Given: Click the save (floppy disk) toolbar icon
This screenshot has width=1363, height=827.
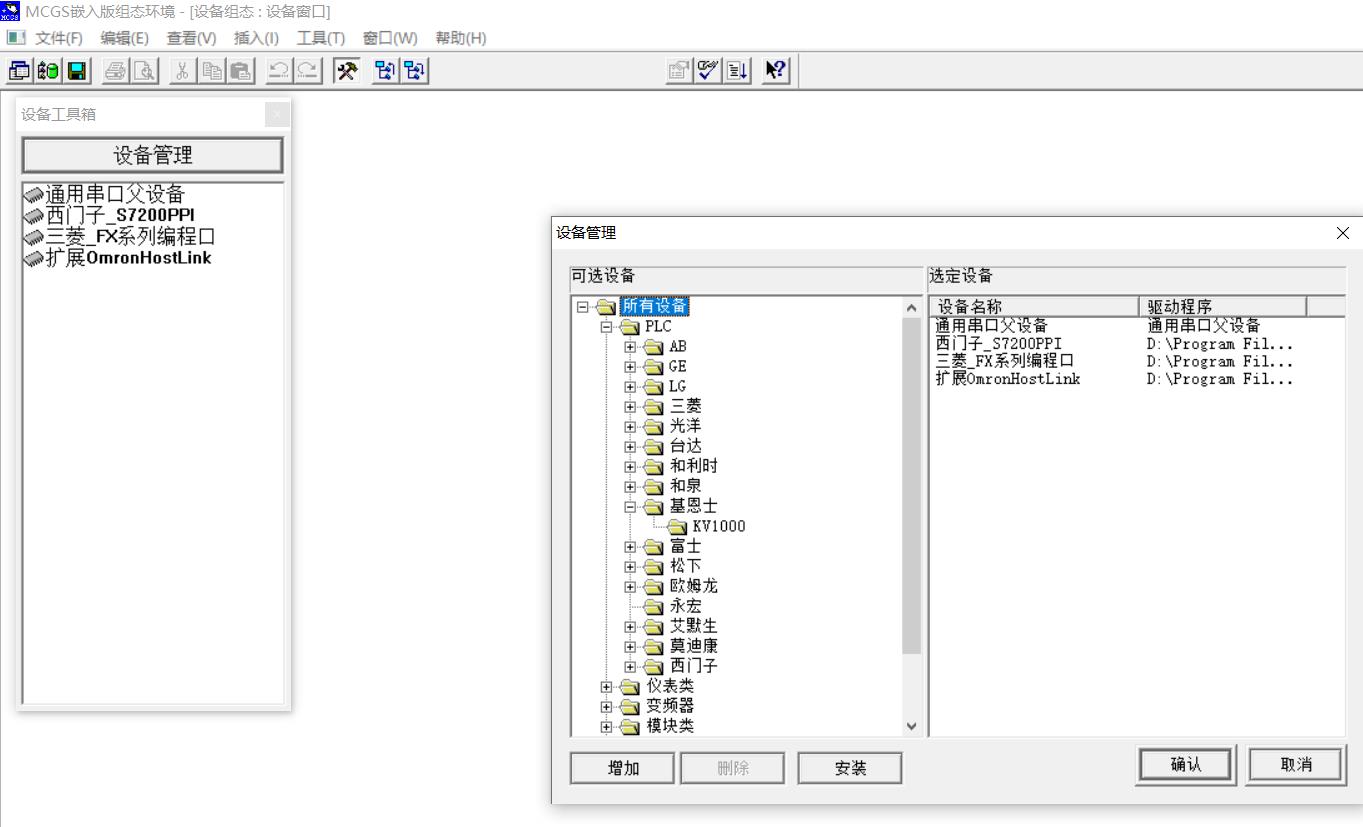Looking at the screenshot, I should [77, 71].
